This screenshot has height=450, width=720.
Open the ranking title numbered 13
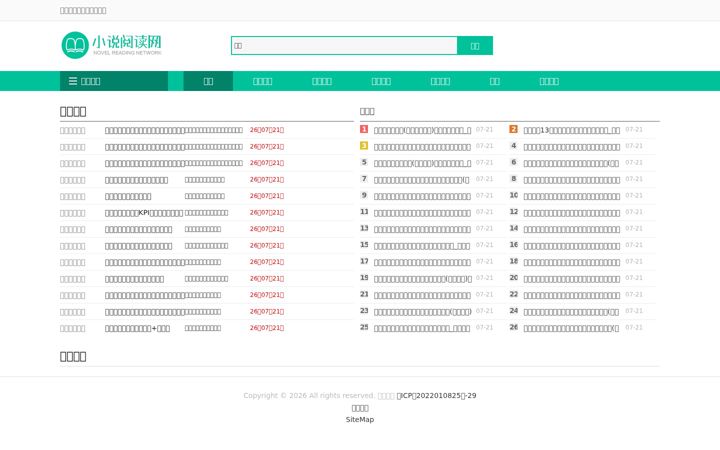point(422,229)
